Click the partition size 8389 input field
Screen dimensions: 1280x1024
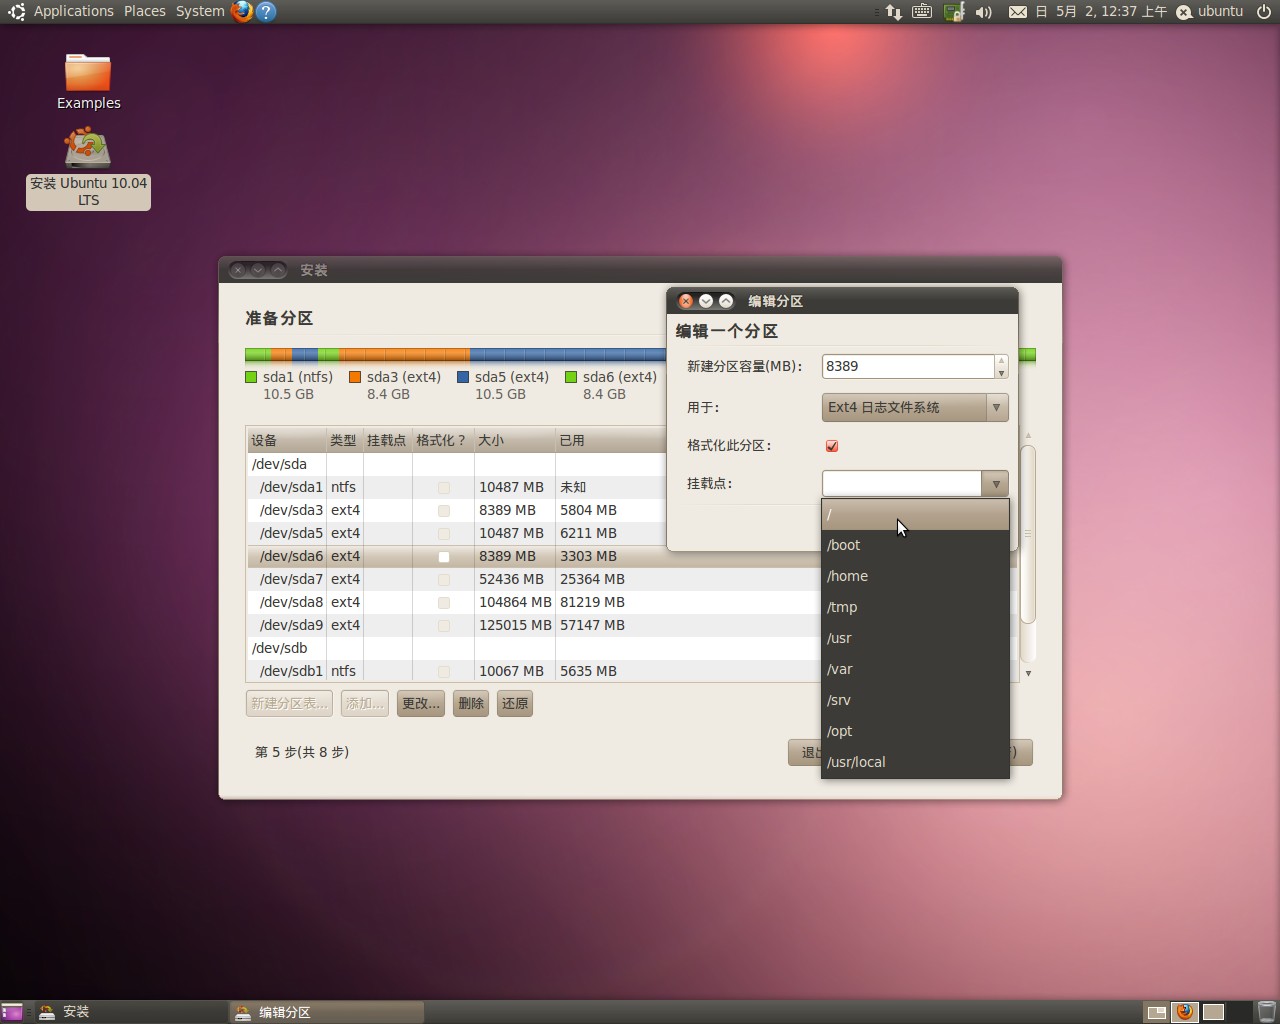coord(908,366)
